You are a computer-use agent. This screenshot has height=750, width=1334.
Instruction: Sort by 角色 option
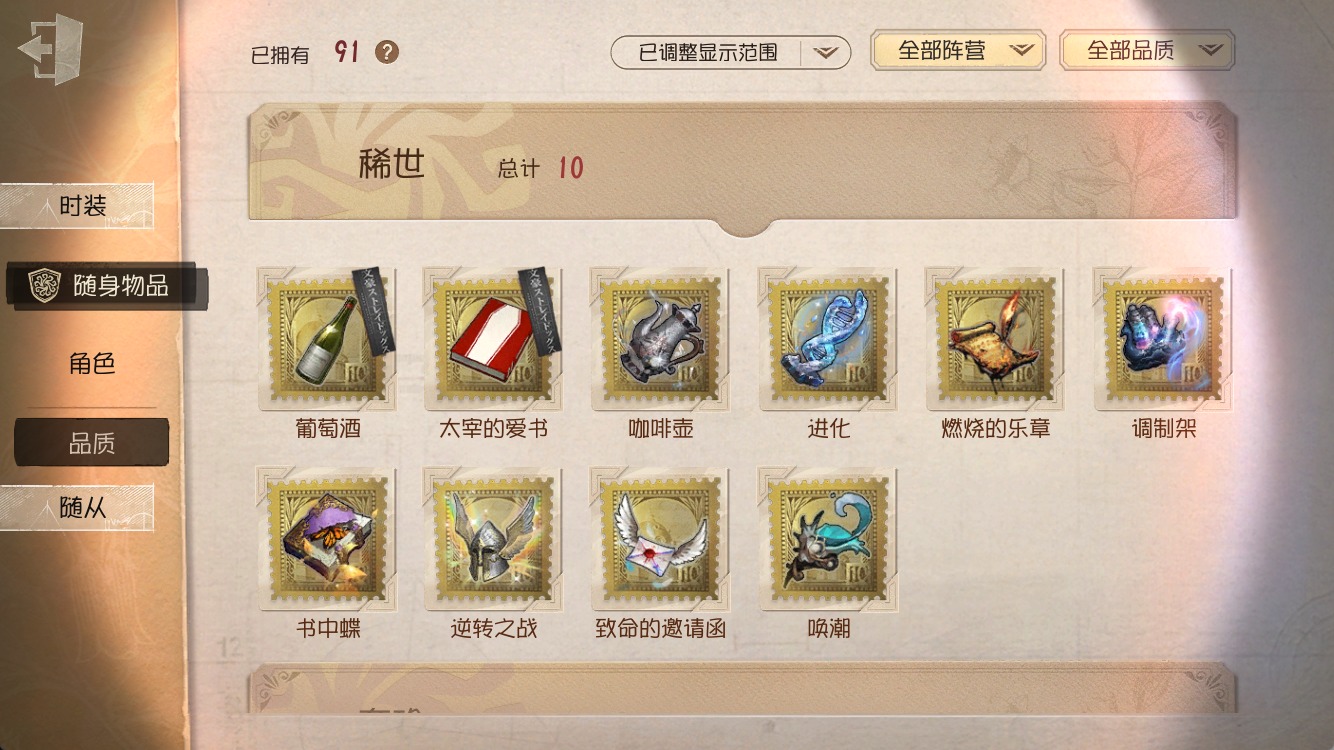92,364
